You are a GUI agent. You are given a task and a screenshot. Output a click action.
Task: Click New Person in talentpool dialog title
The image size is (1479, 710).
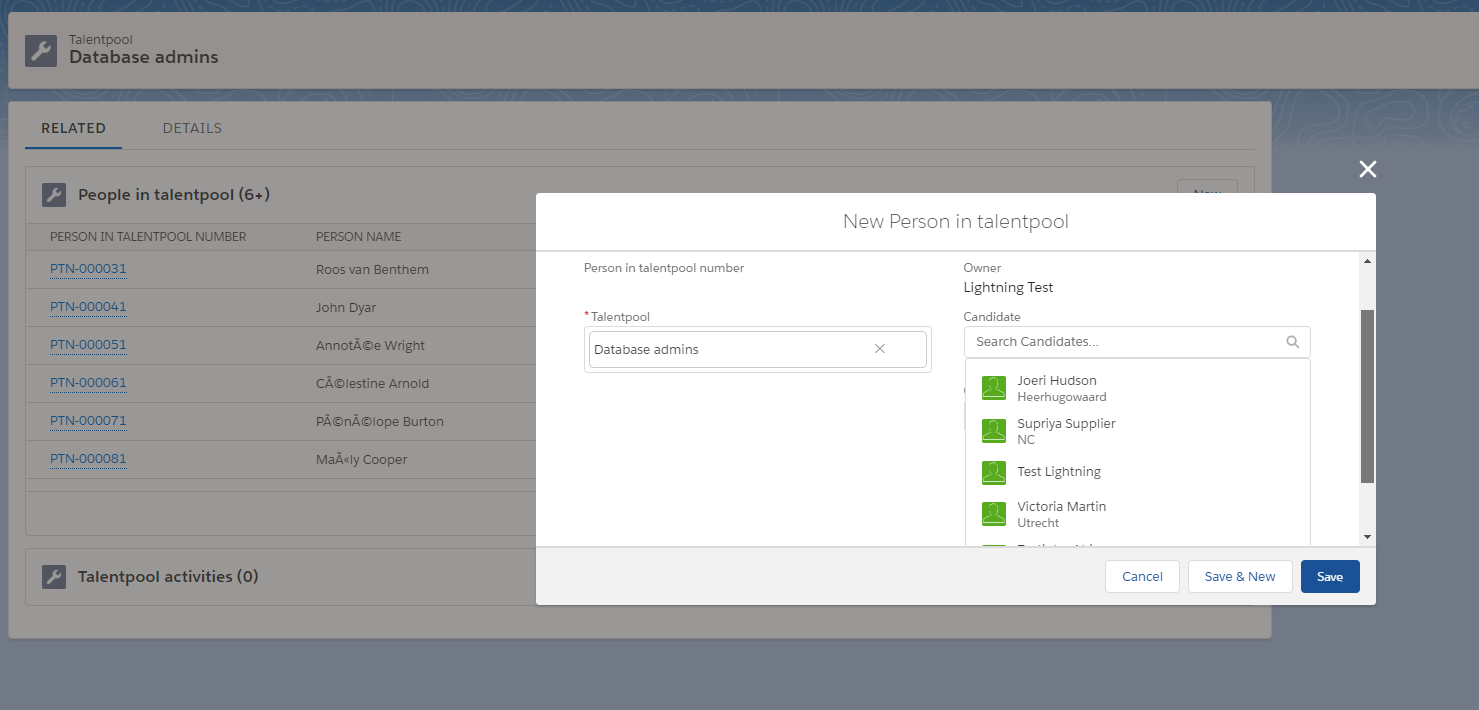pos(956,222)
